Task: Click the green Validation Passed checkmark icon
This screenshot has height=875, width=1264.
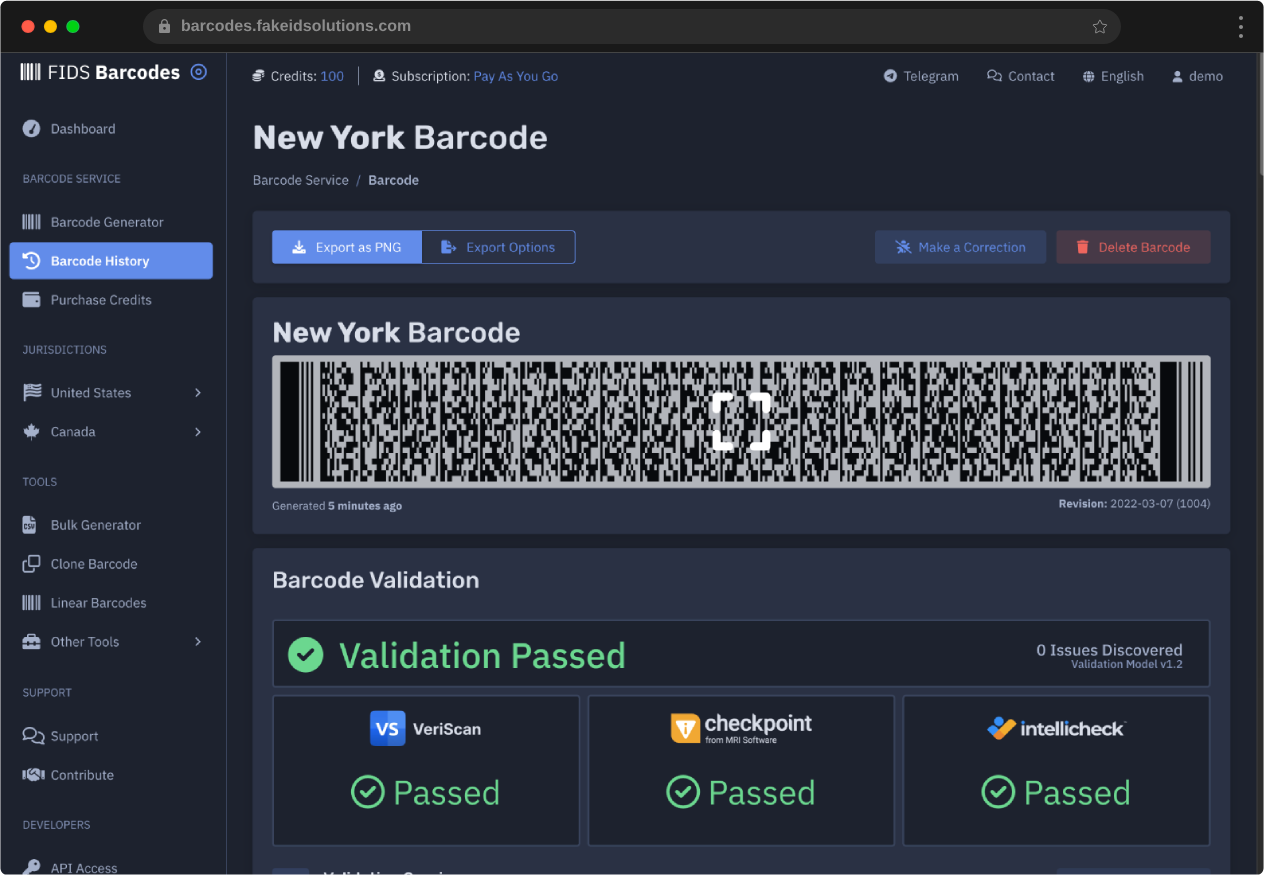Action: click(x=306, y=655)
